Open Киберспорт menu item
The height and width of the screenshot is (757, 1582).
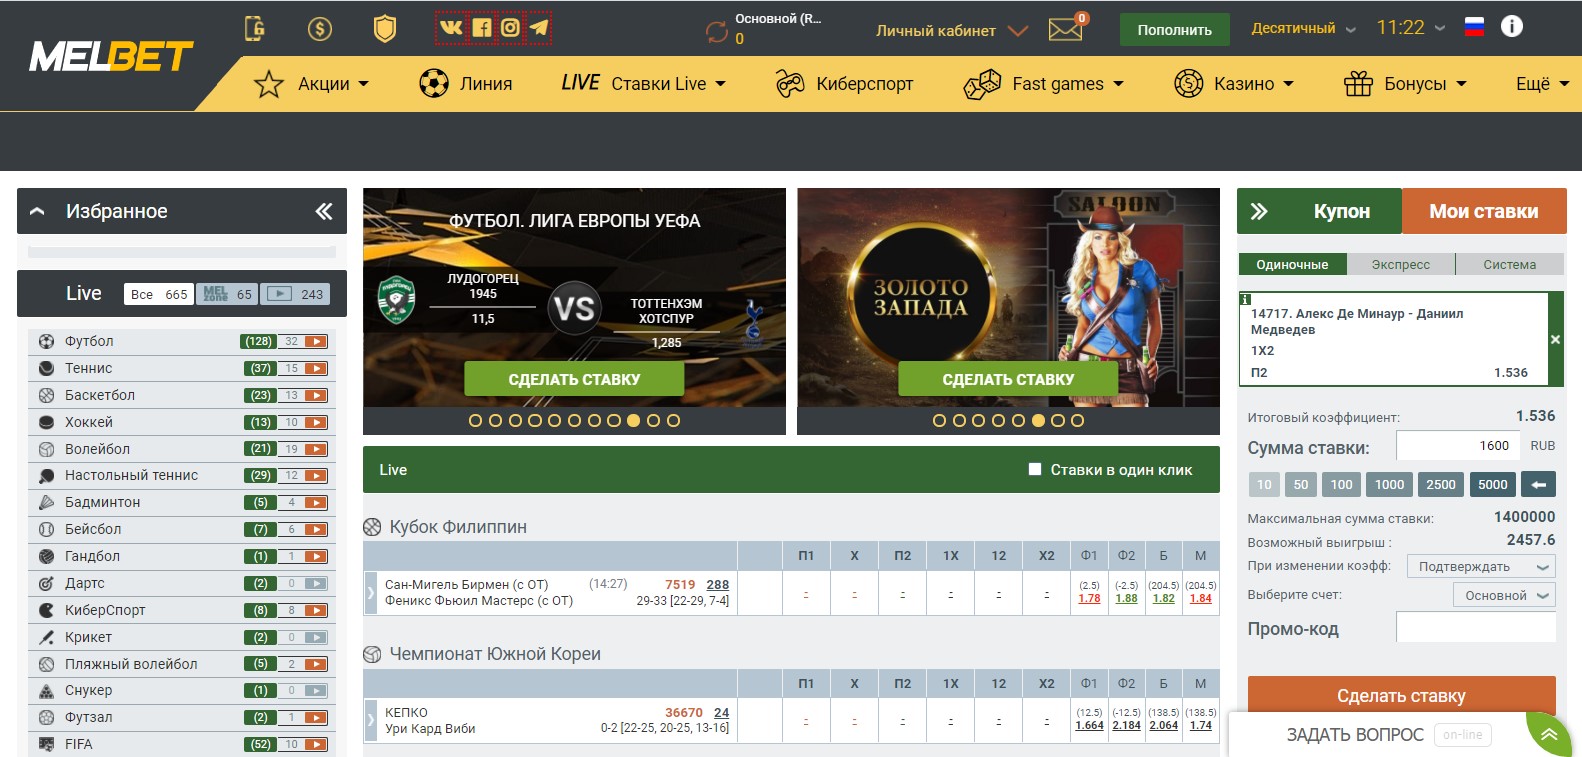click(844, 84)
